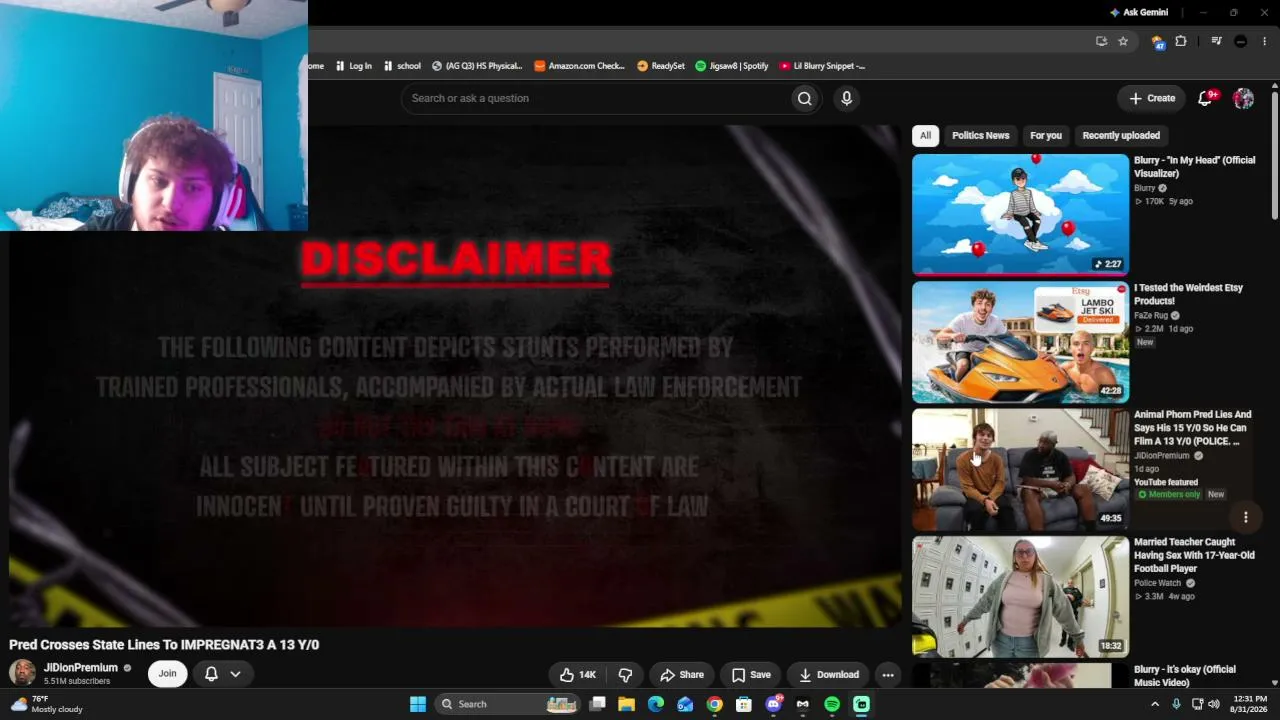
Task: Open the clock and date in the taskbar
Action: (x=1250, y=704)
